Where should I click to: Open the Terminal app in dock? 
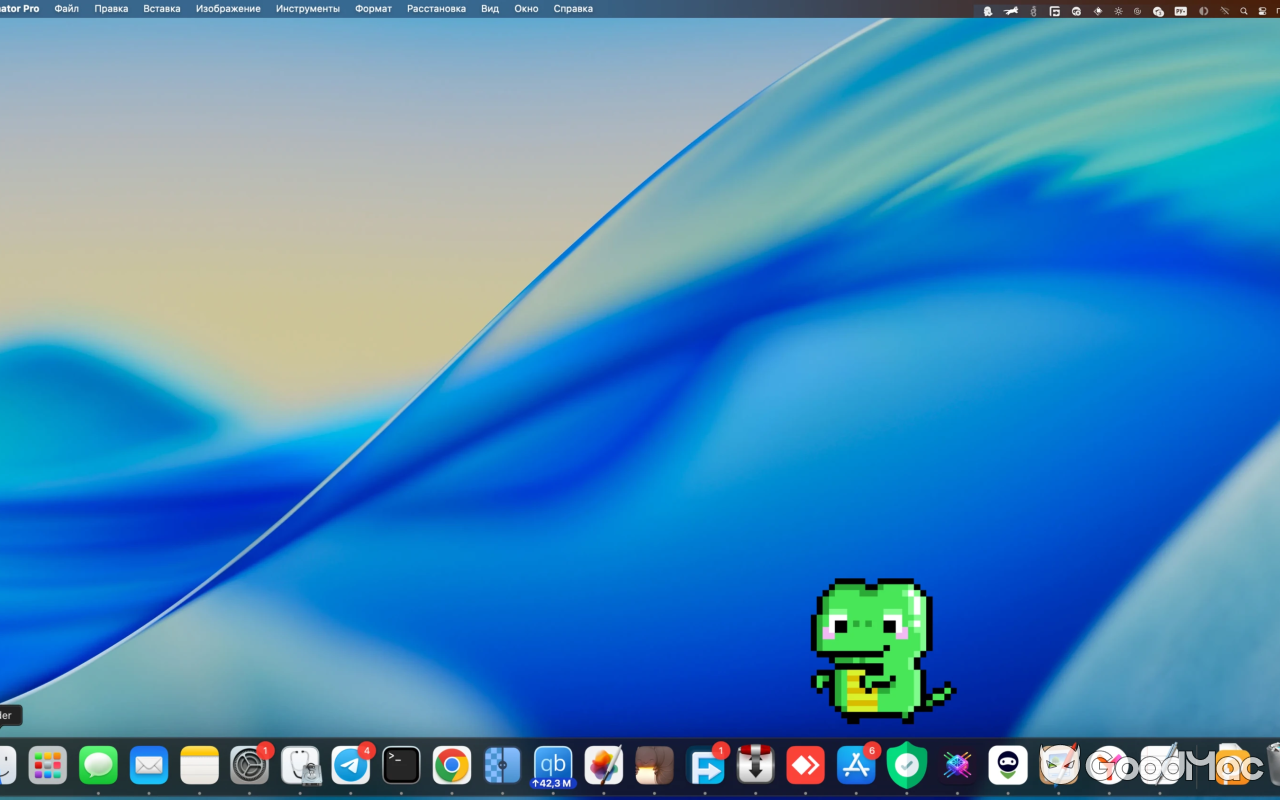pyautogui.click(x=401, y=766)
